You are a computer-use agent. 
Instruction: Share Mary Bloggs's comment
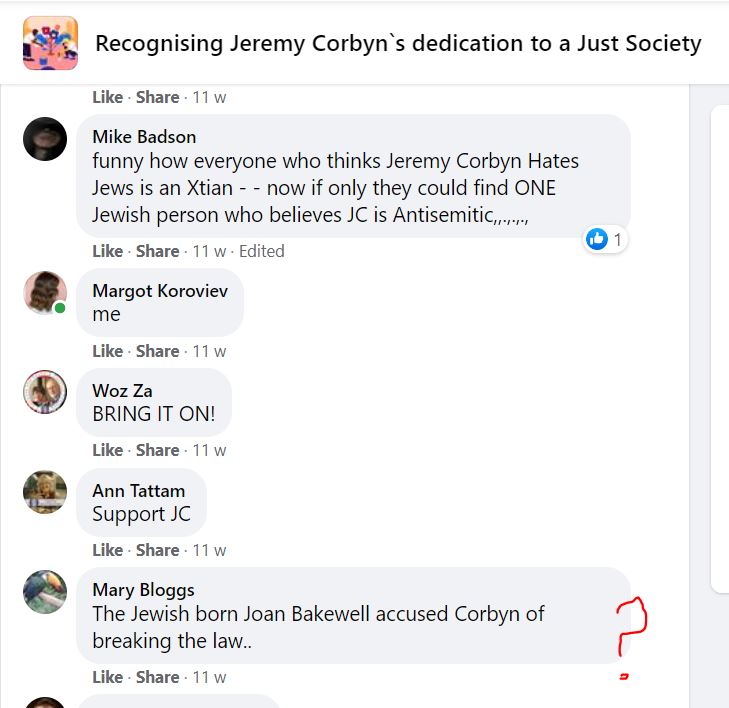158,677
